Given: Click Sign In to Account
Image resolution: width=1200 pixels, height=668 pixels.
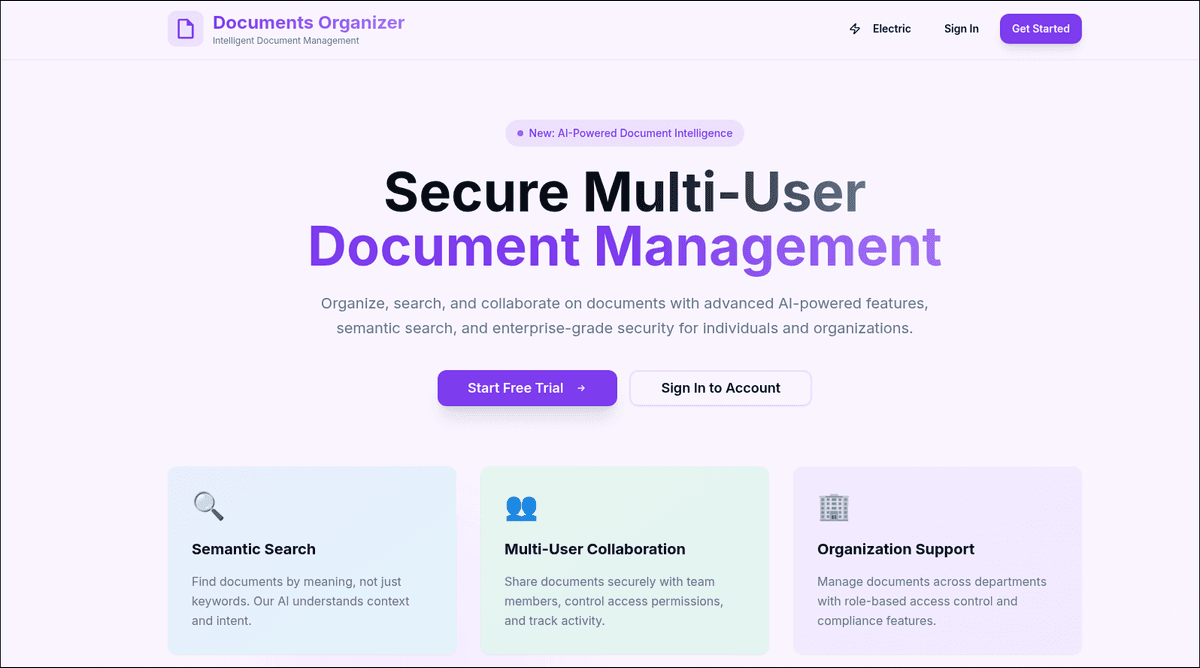Looking at the screenshot, I should (x=720, y=388).
